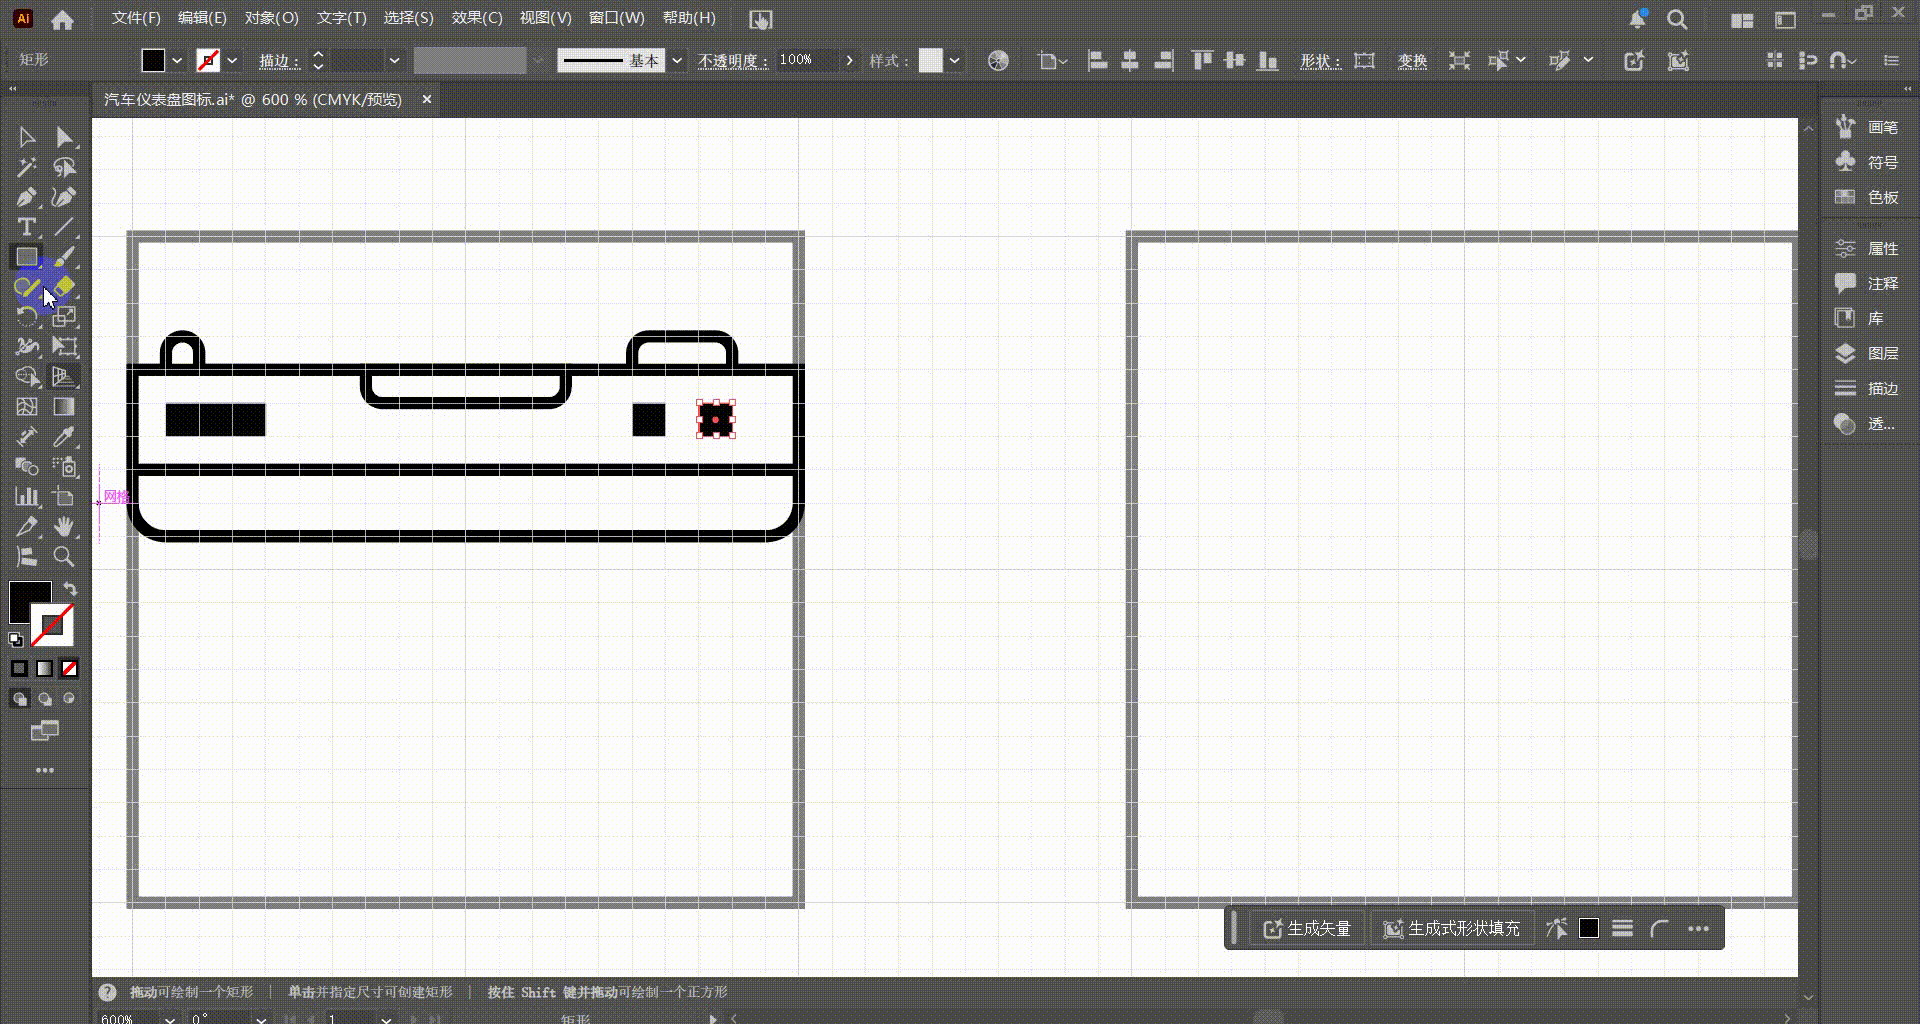Select the Pen tool
The width and height of the screenshot is (1920, 1024).
click(27, 197)
